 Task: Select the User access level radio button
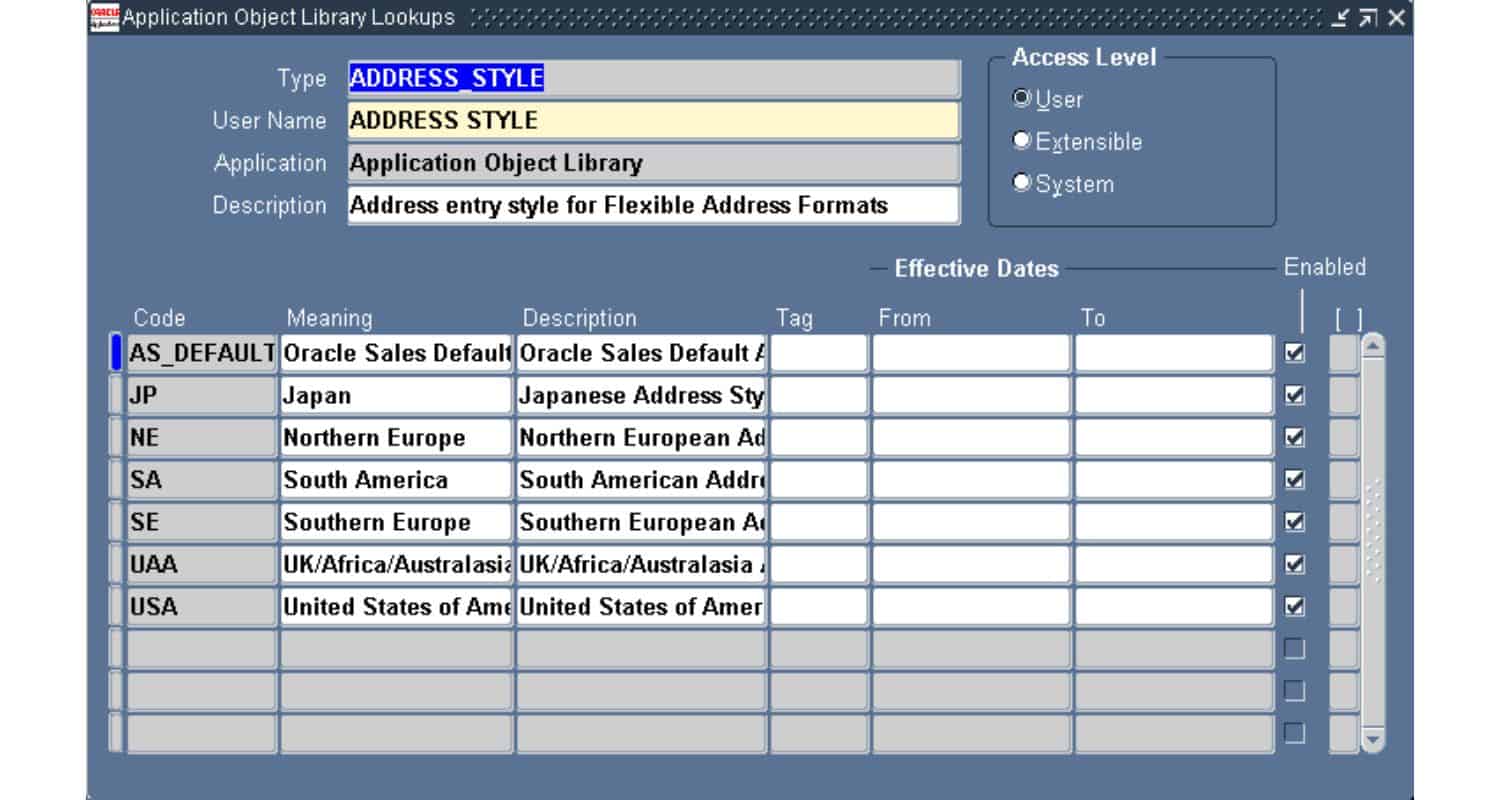tap(1021, 99)
